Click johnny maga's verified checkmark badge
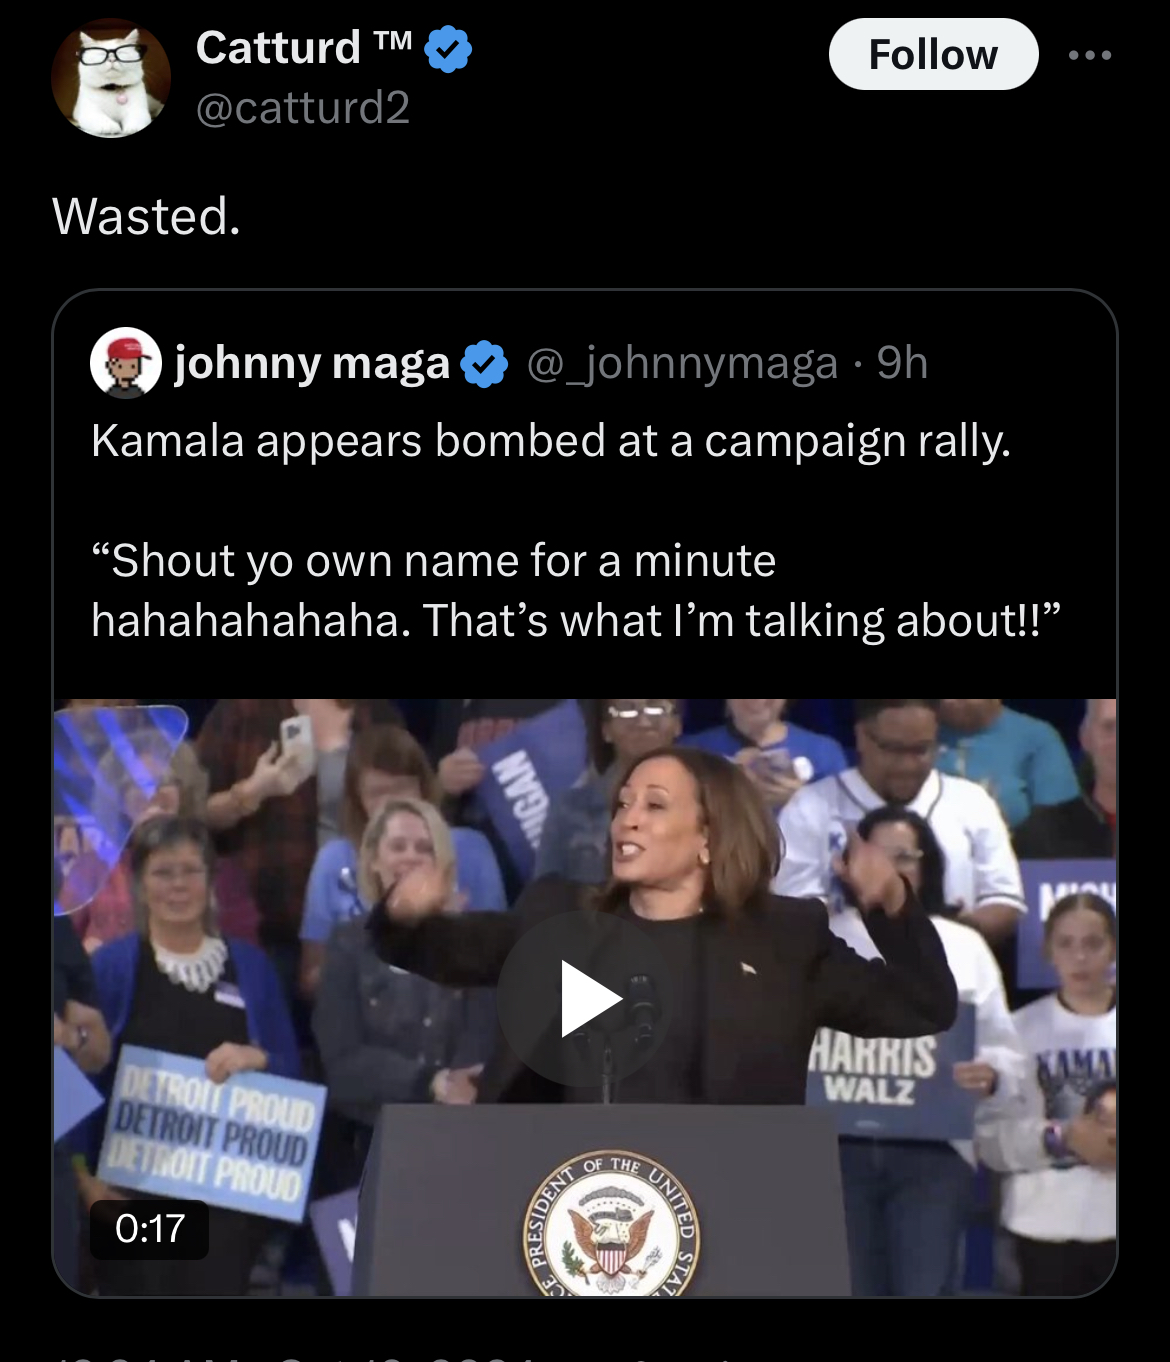This screenshot has width=1170, height=1362. pyautogui.click(x=485, y=364)
